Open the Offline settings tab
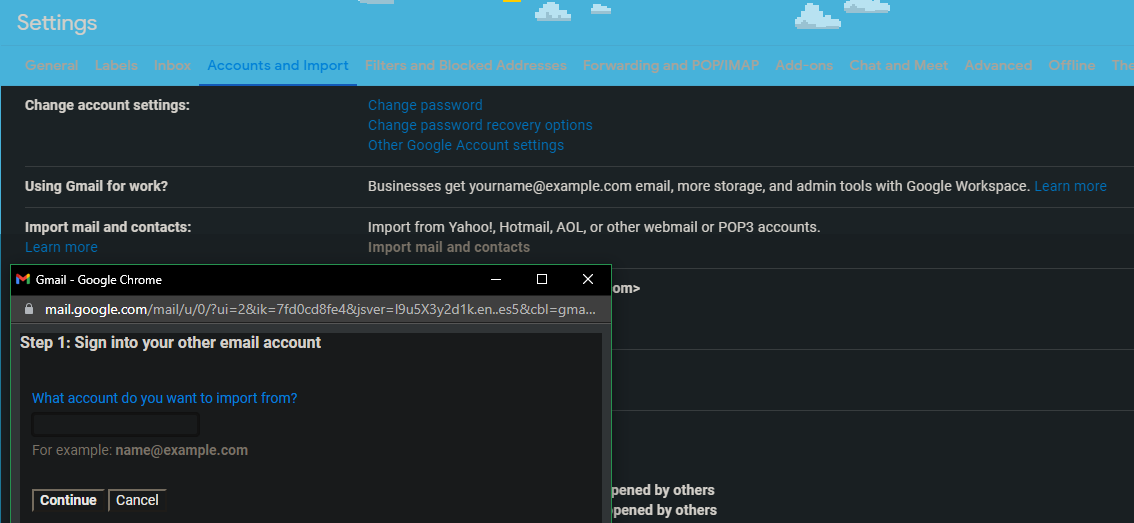 1072,65
